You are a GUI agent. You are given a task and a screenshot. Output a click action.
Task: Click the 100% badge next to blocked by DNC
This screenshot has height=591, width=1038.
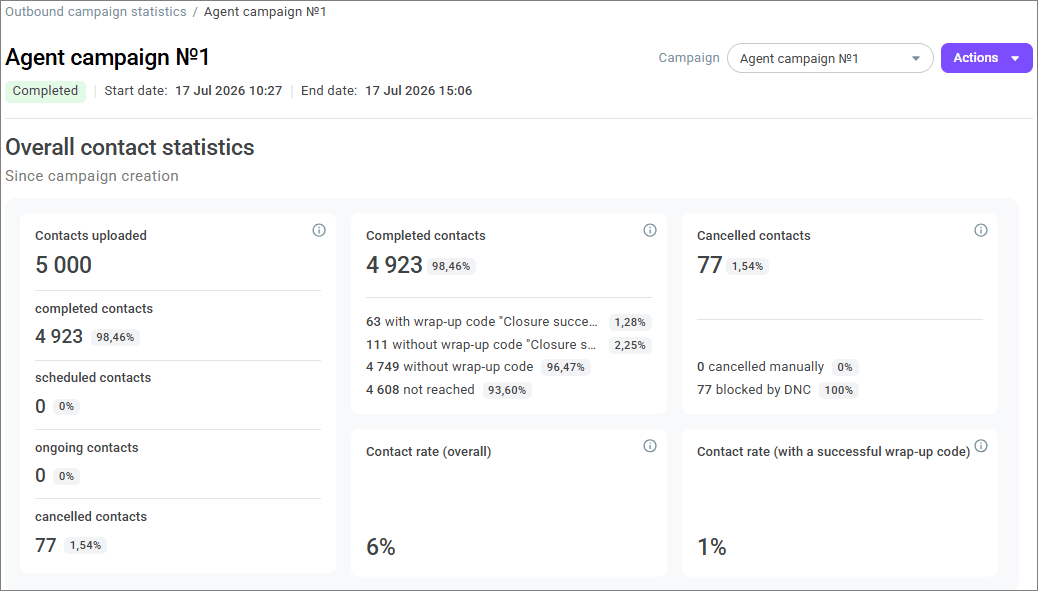(839, 390)
